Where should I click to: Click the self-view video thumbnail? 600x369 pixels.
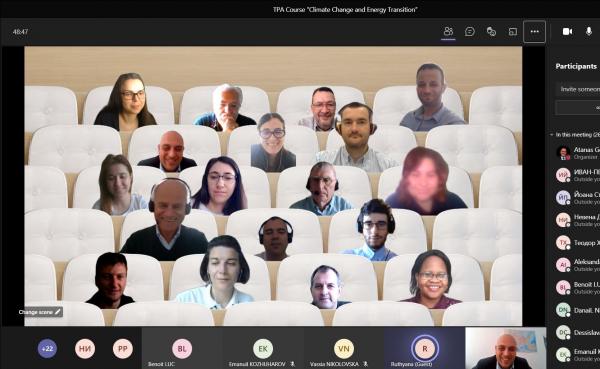tap(506, 348)
